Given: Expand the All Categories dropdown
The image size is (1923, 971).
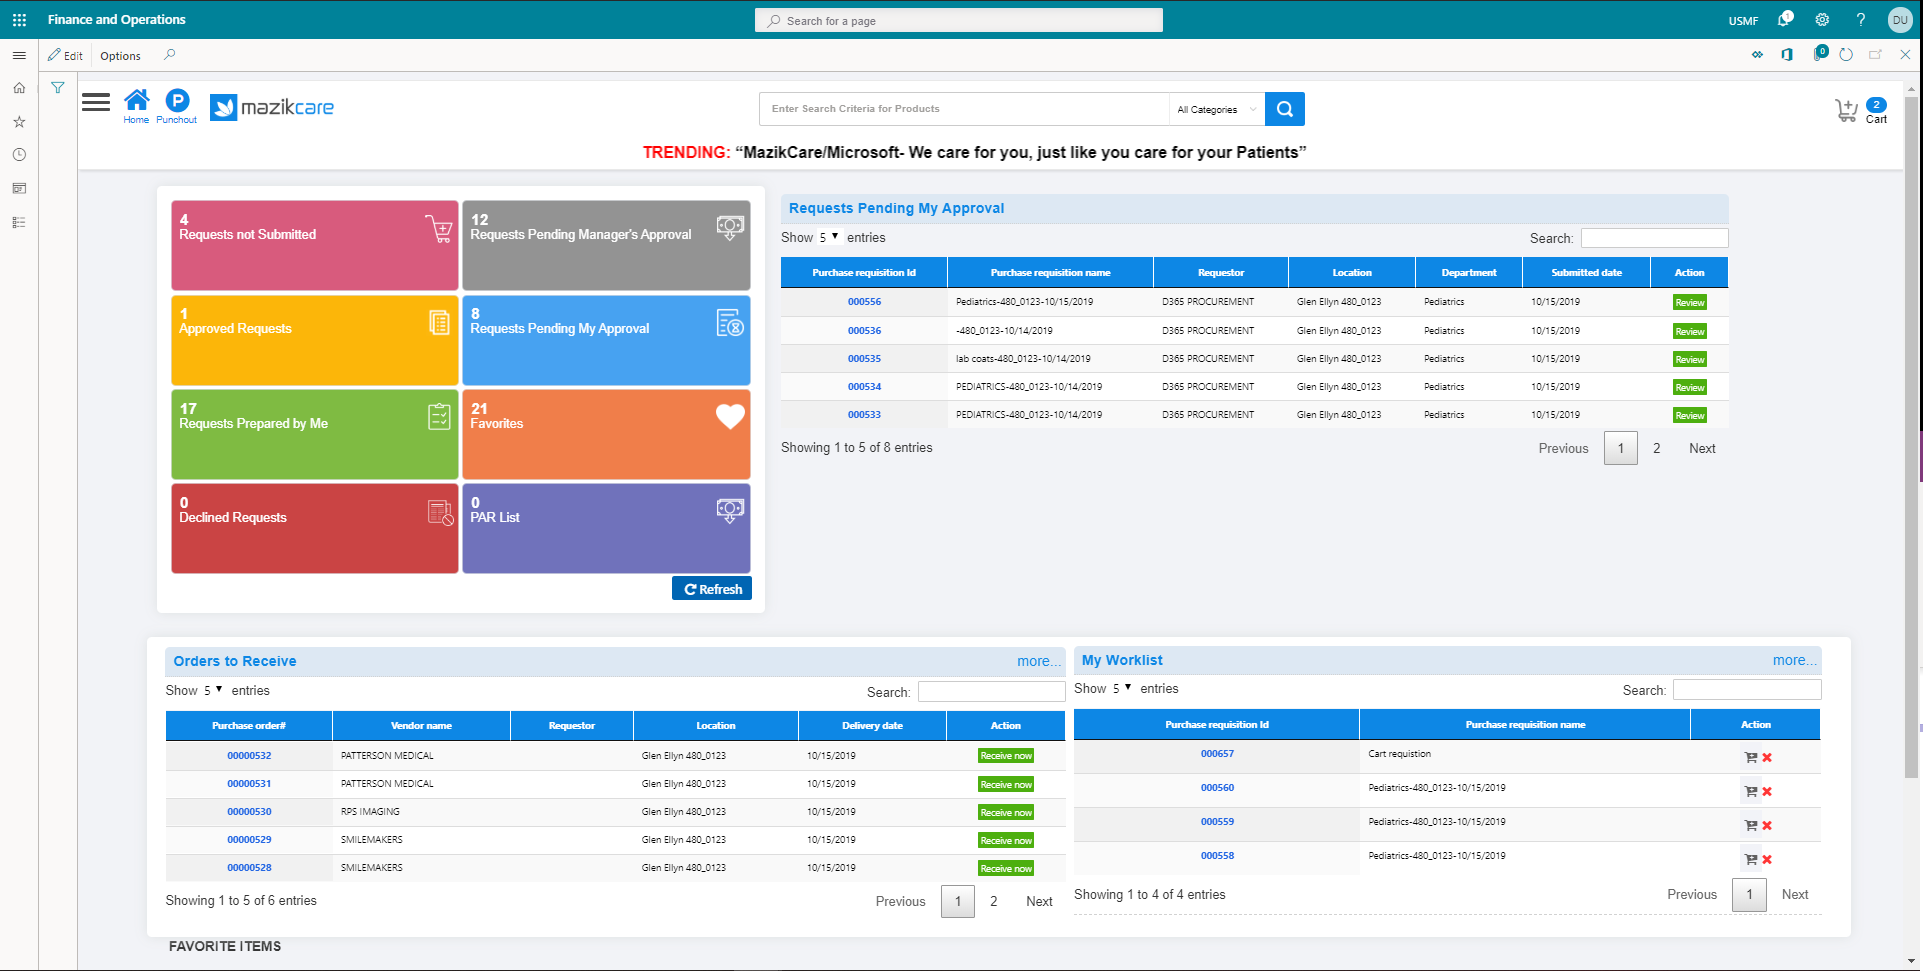Looking at the screenshot, I should coord(1216,110).
